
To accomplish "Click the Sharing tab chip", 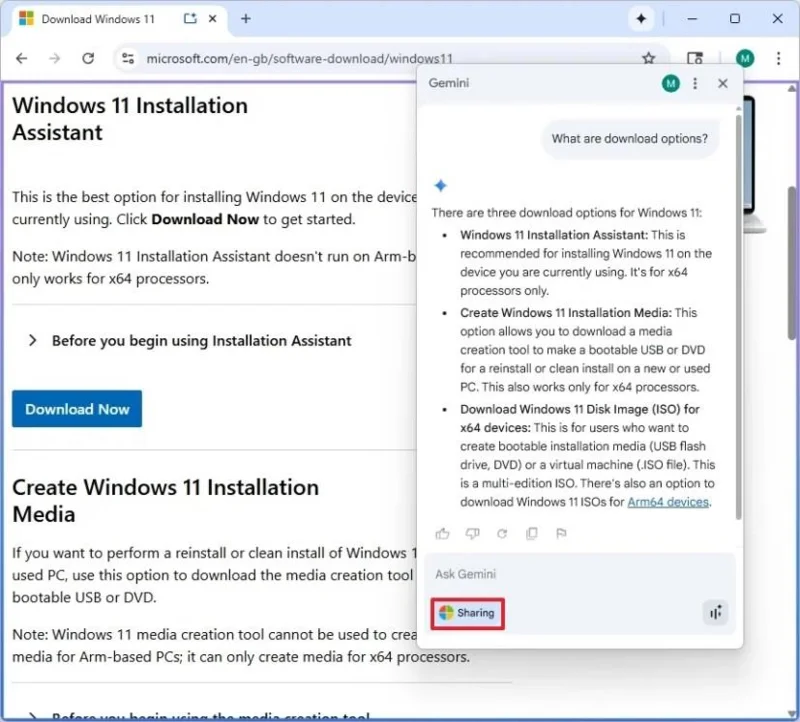I will pos(467,613).
